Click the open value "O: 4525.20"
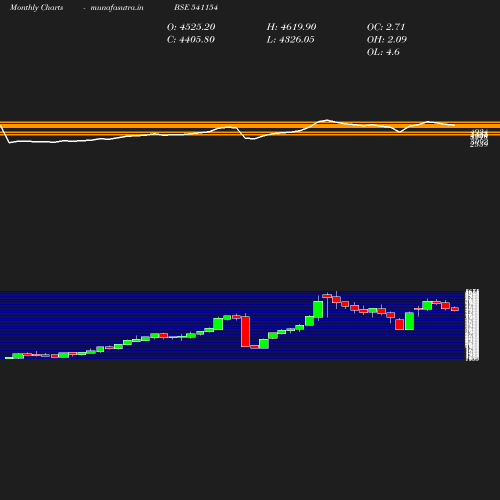This screenshot has height=500, width=500. (191, 27)
